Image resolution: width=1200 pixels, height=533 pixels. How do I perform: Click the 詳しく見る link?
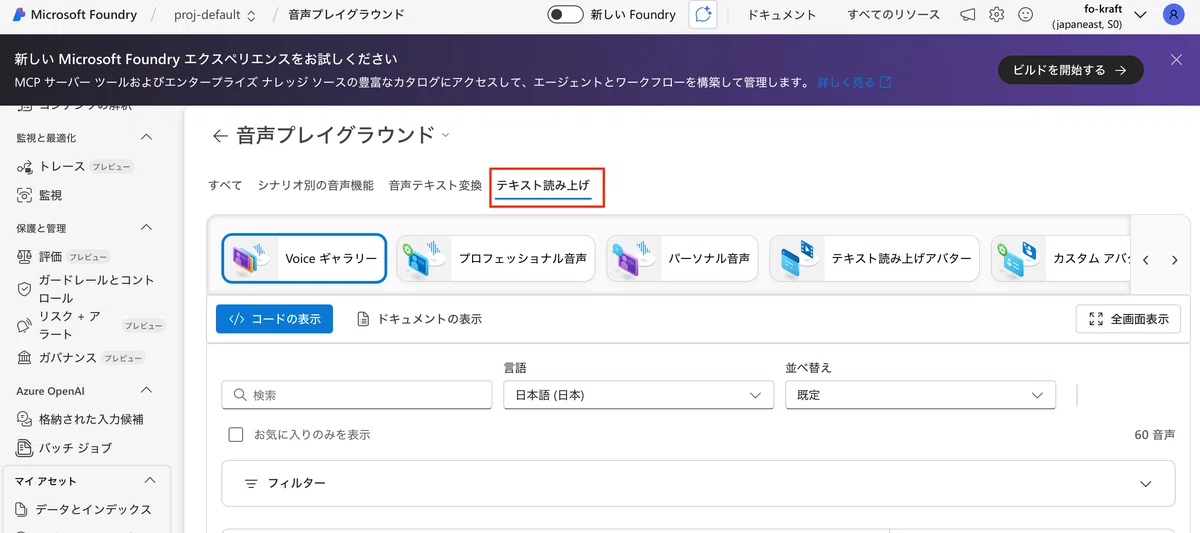(x=854, y=82)
